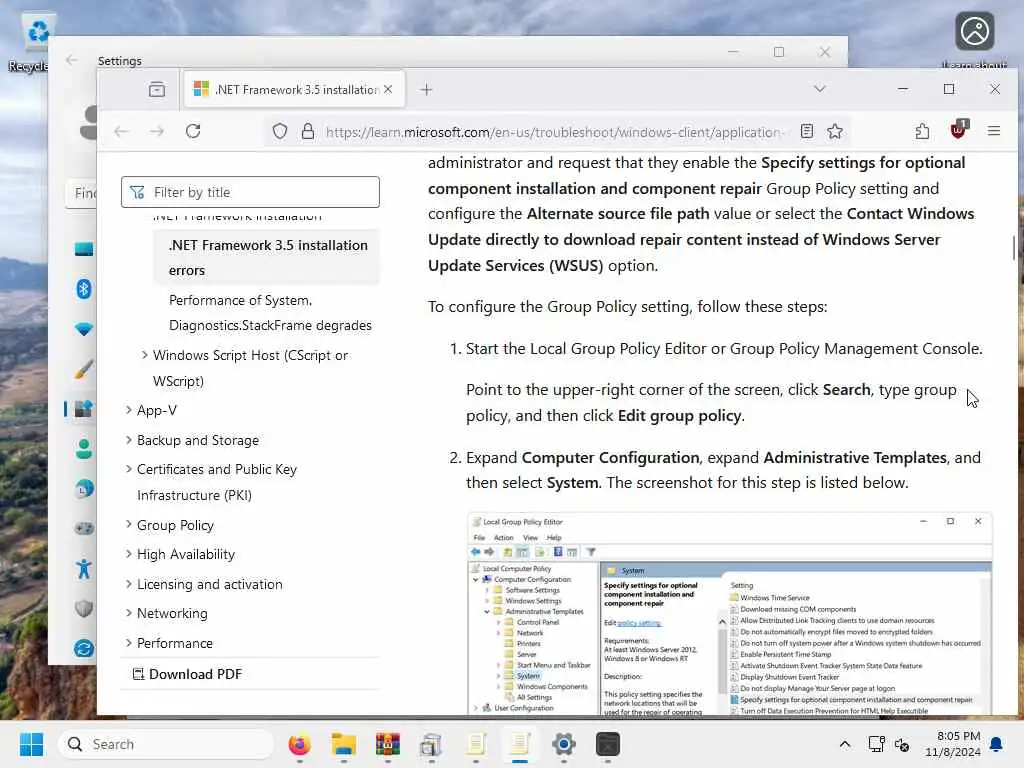Open System icon in Settings sidebar
1024x768 pixels.
[84, 249]
